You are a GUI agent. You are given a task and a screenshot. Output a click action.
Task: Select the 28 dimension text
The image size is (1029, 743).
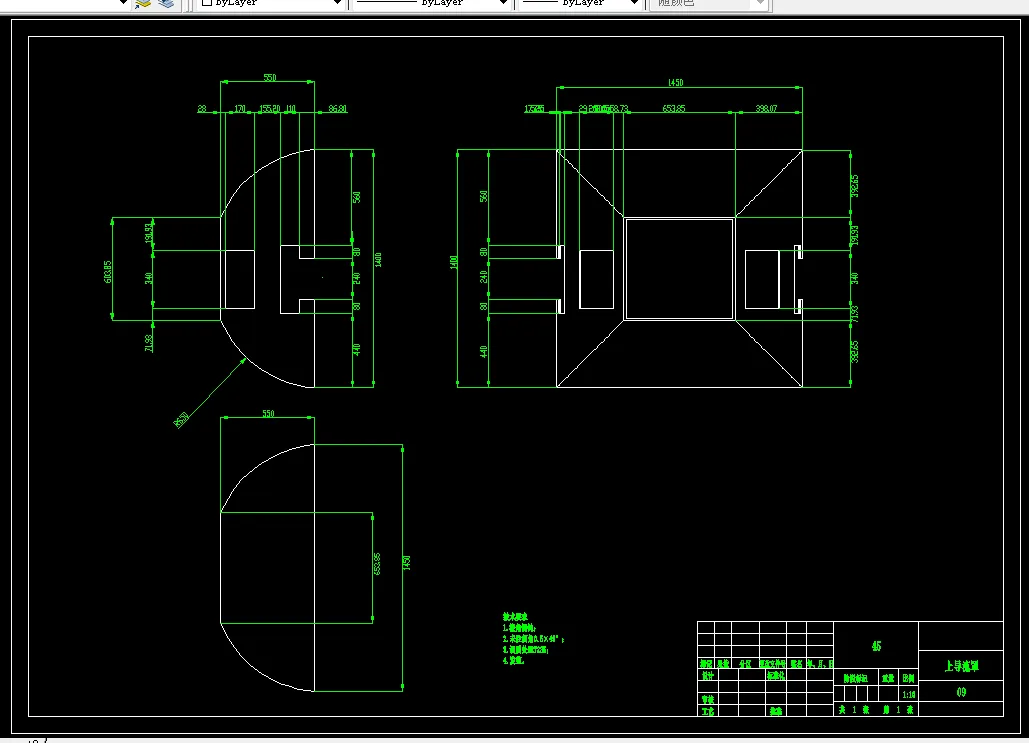(x=202, y=108)
